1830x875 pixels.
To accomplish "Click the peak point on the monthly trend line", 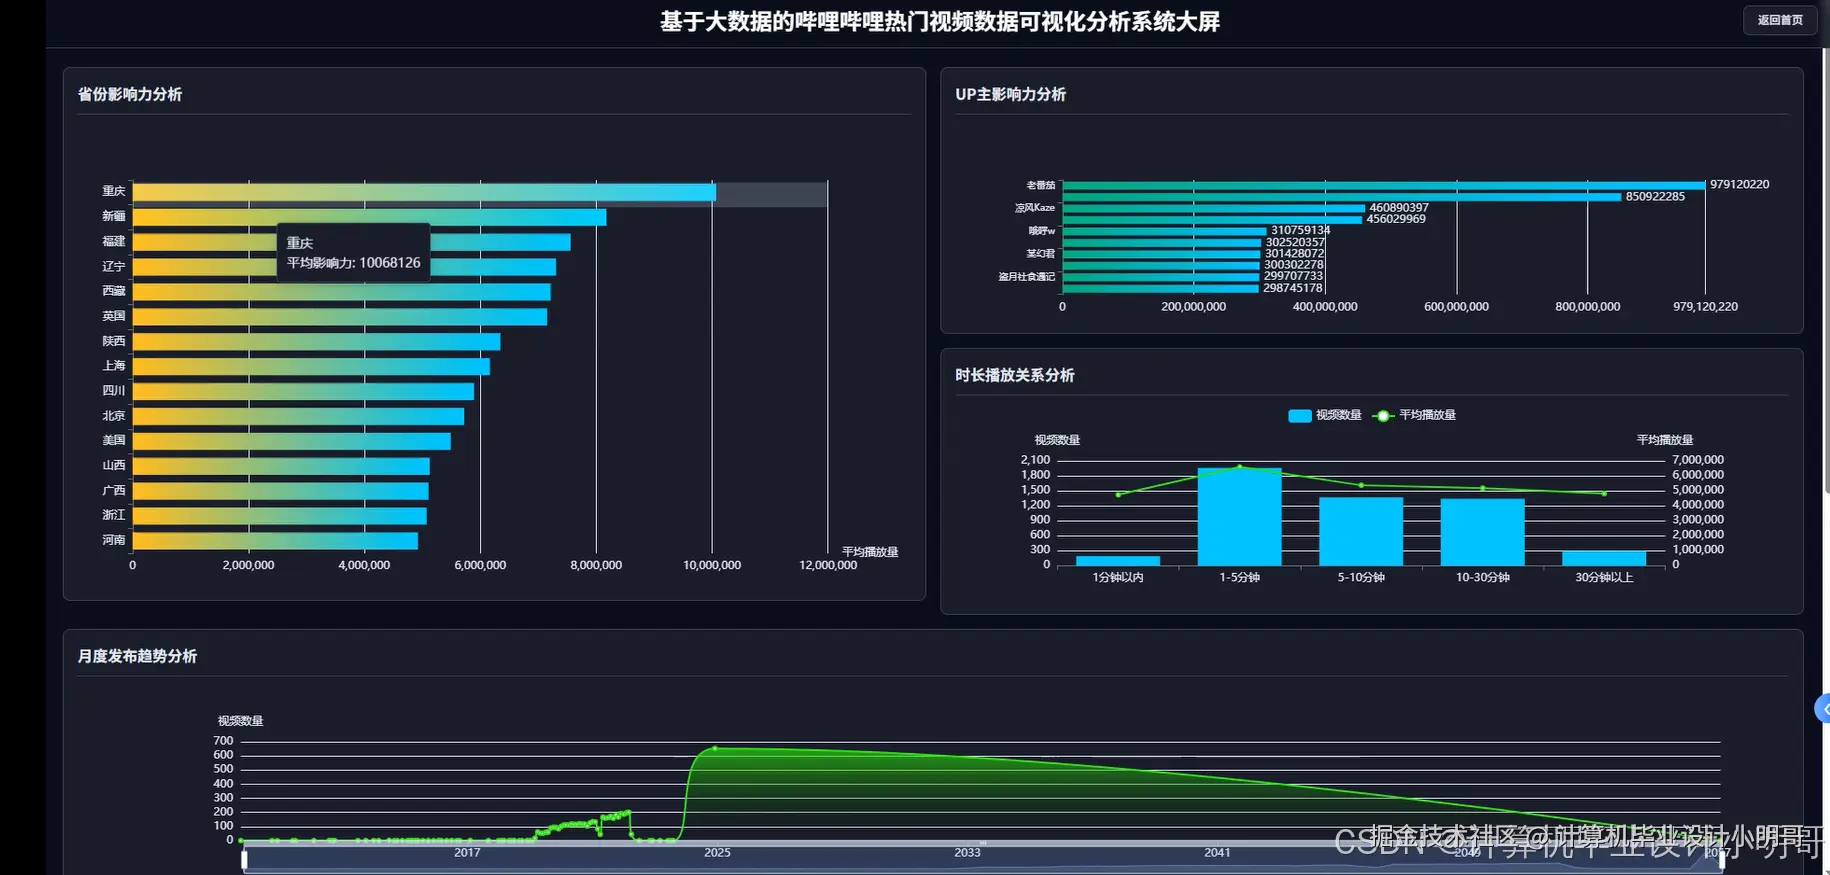I will coord(714,748).
